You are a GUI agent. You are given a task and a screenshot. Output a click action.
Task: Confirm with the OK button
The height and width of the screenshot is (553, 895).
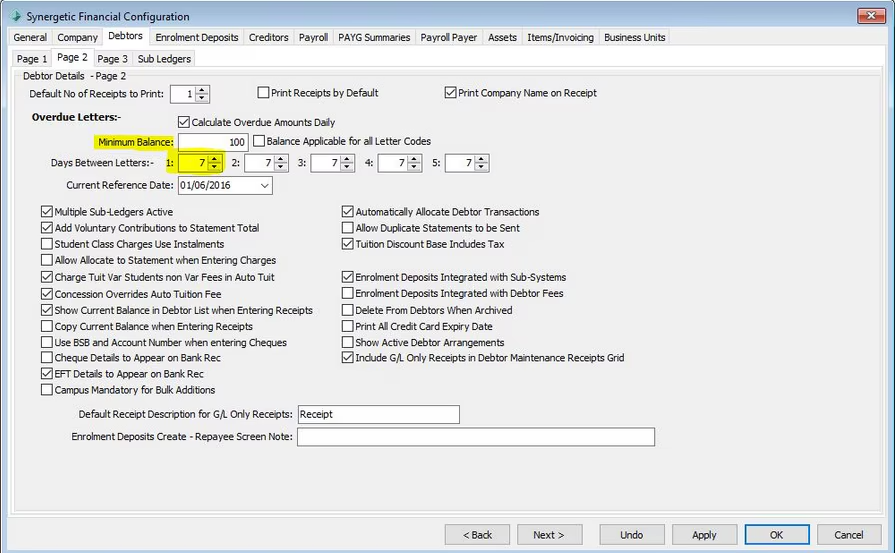(777, 535)
